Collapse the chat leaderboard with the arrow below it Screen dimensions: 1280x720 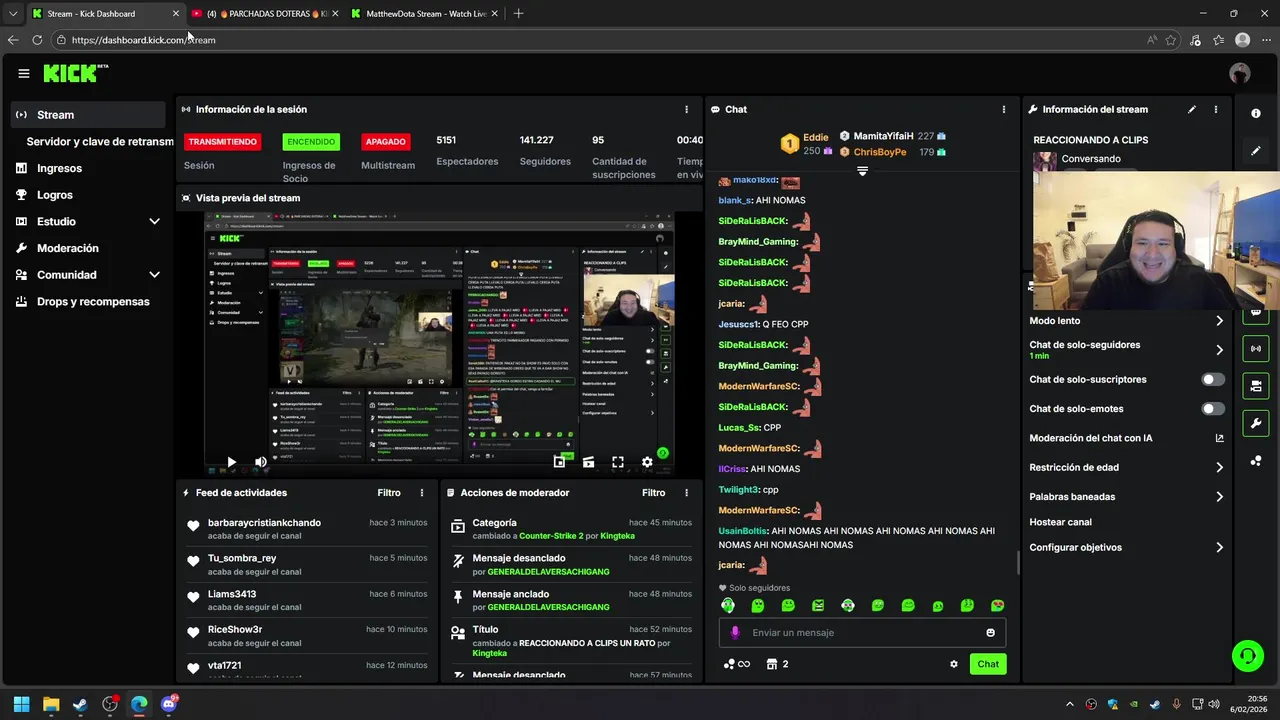(x=862, y=171)
